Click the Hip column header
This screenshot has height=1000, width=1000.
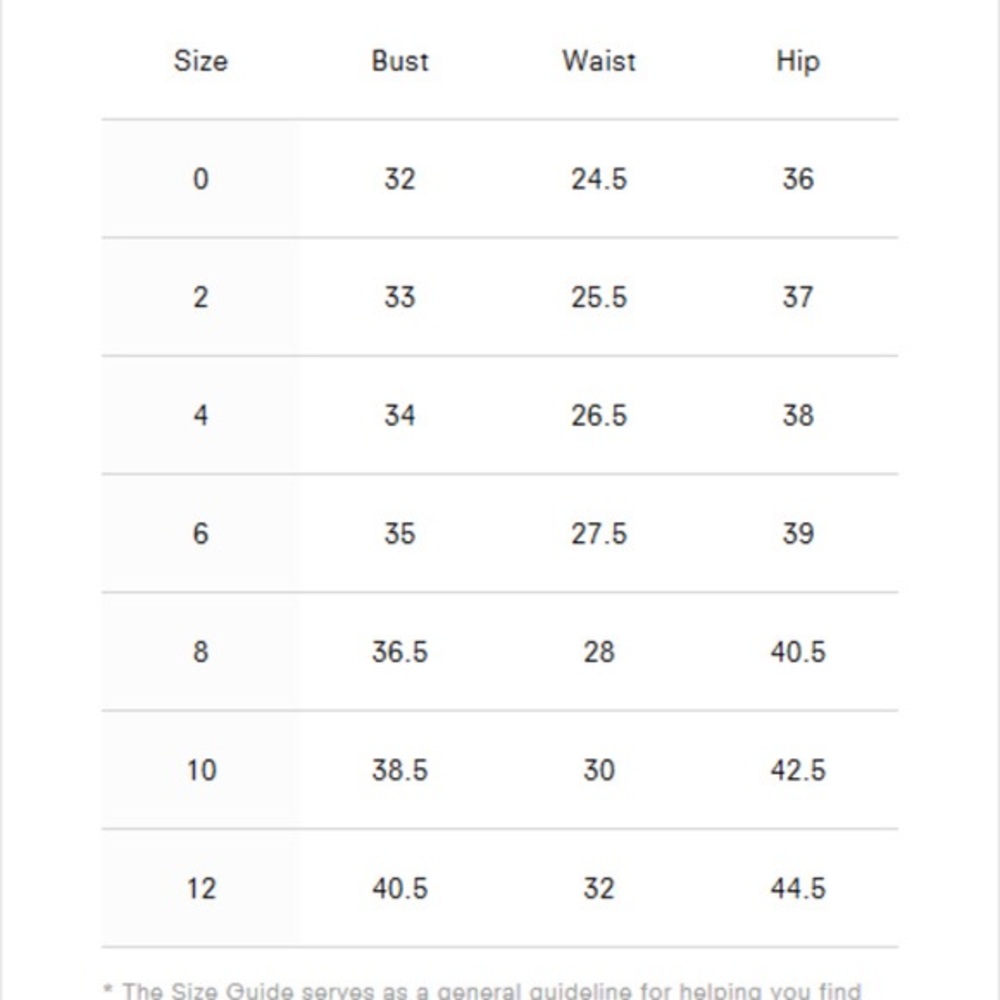click(x=798, y=62)
